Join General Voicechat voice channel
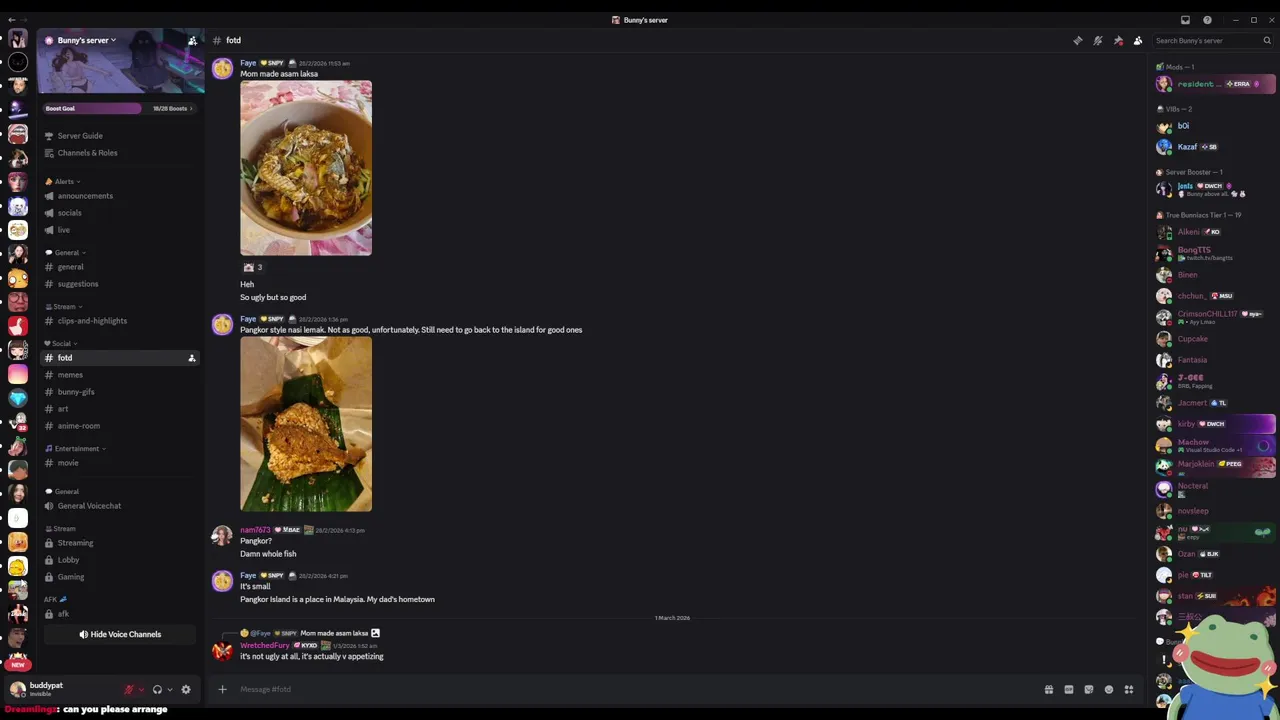This screenshot has width=1280, height=720. coord(89,506)
